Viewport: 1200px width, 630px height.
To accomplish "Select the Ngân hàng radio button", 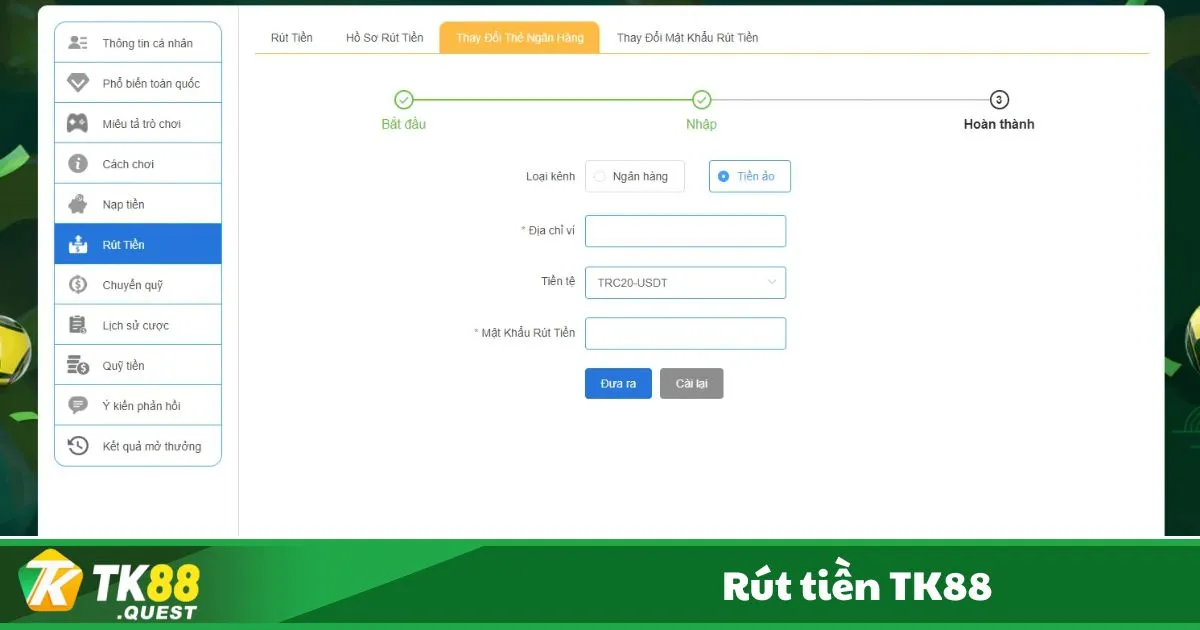I will (600, 176).
